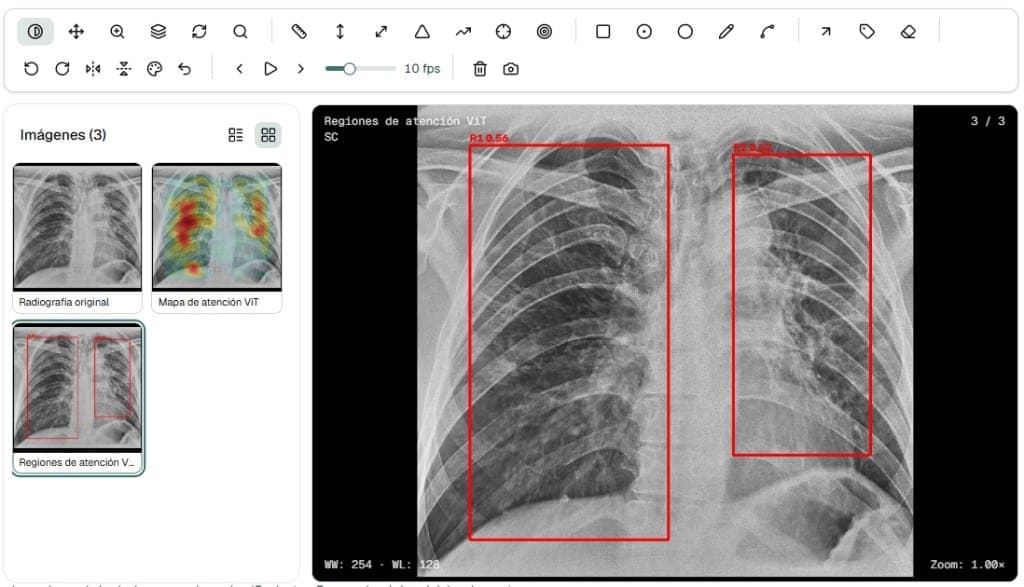The image size is (1024, 587).
Task: Click the 'Regiones de atención ViT' viewport title
Action: (x=405, y=121)
